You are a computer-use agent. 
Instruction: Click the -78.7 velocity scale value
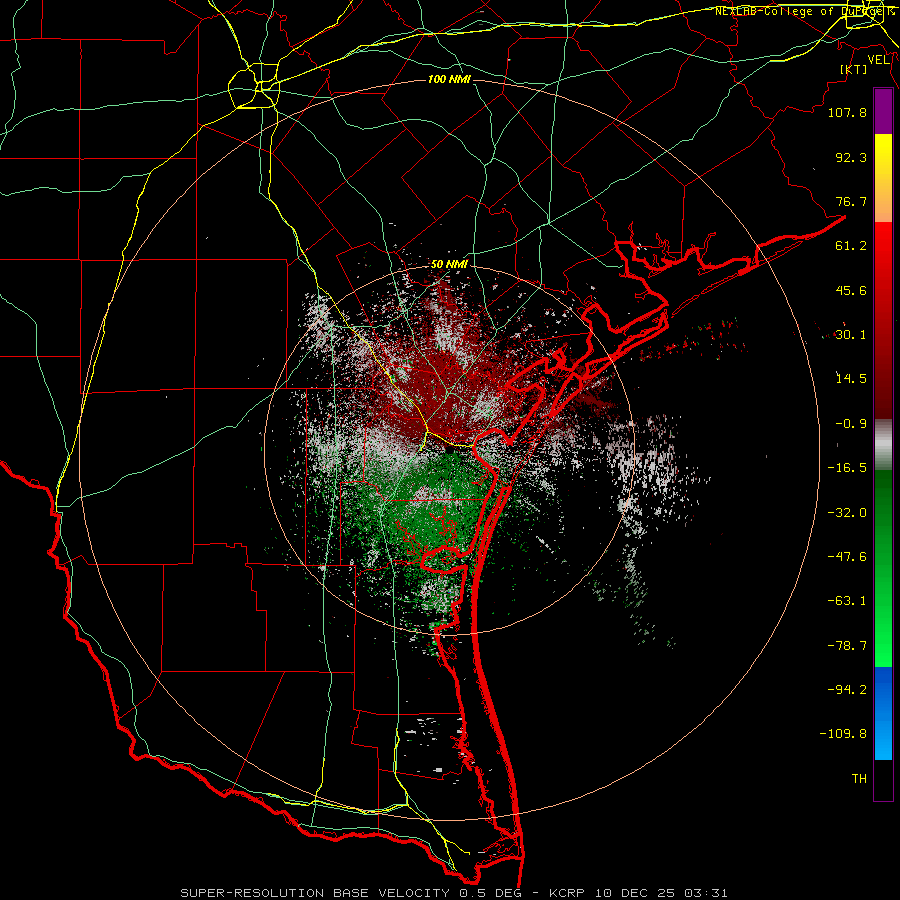[847, 646]
